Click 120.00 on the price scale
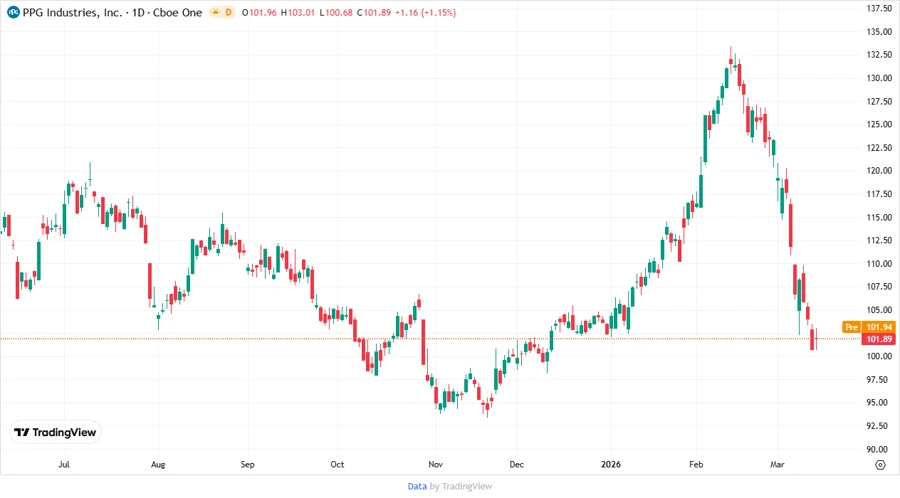The width and height of the screenshot is (900, 498). (879, 170)
